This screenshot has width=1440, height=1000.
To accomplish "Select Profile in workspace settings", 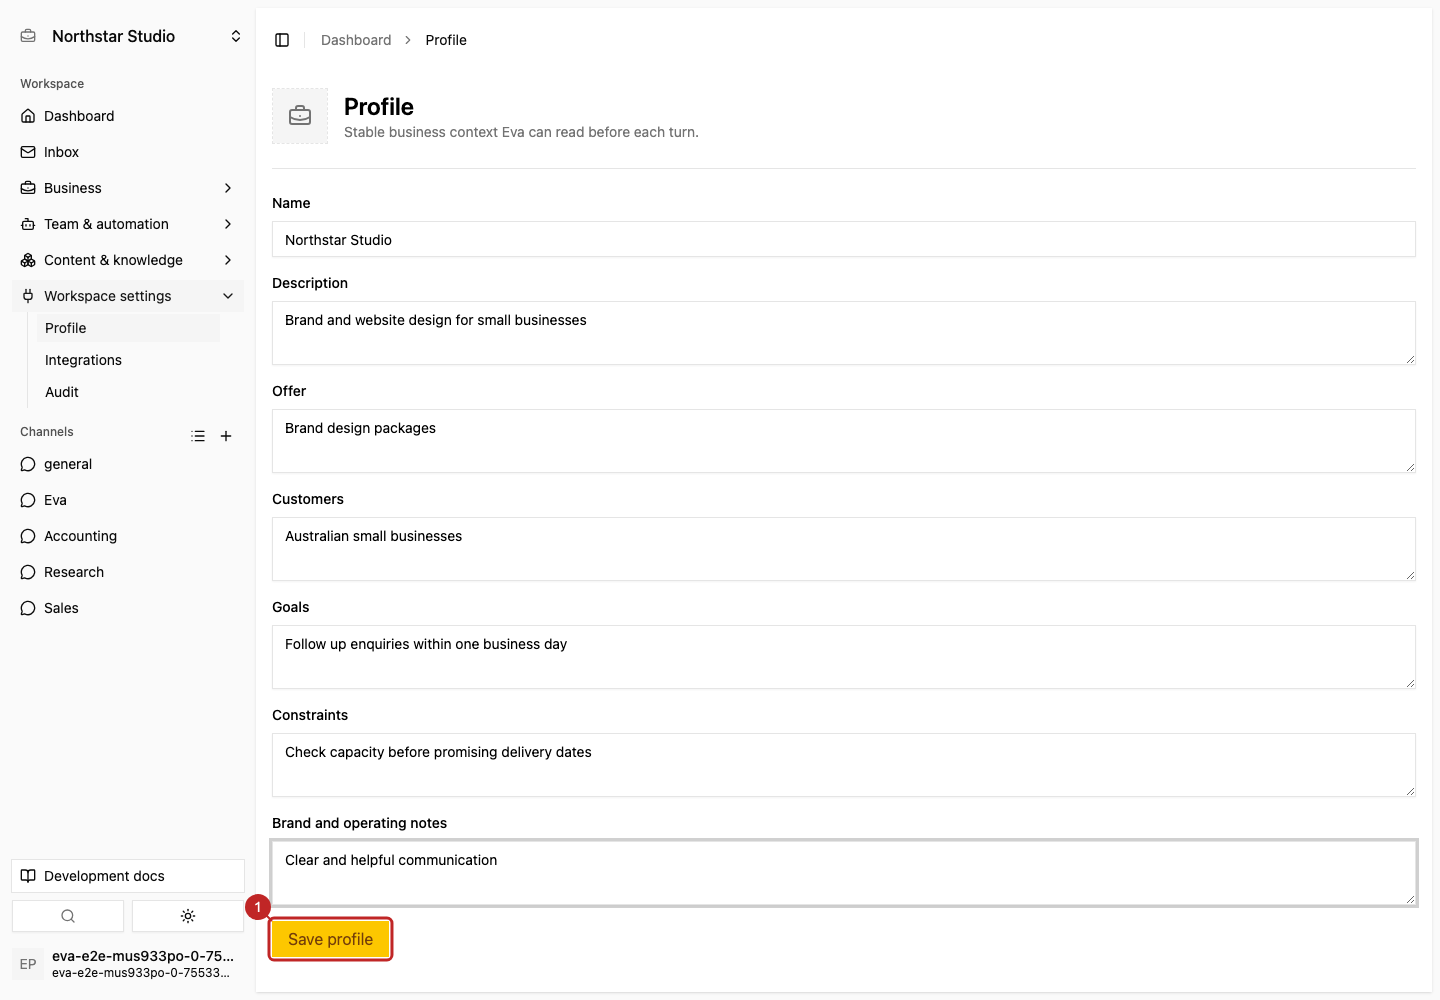I will pyautogui.click(x=128, y=328).
